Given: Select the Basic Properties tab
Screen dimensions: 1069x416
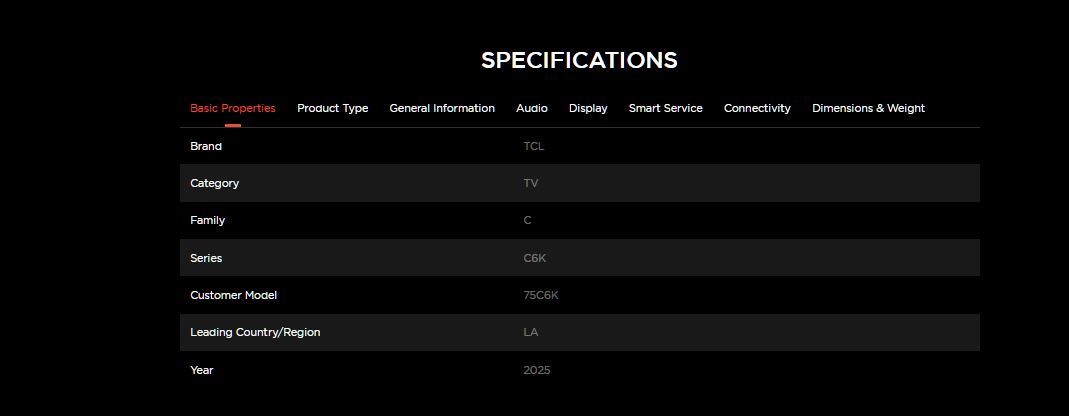Looking at the screenshot, I should pos(232,108).
